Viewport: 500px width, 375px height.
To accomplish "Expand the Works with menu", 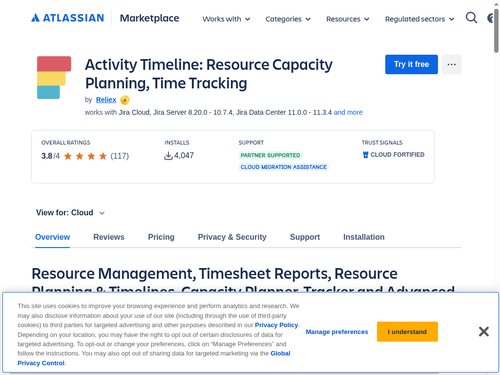I will click(x=226, y=19).
